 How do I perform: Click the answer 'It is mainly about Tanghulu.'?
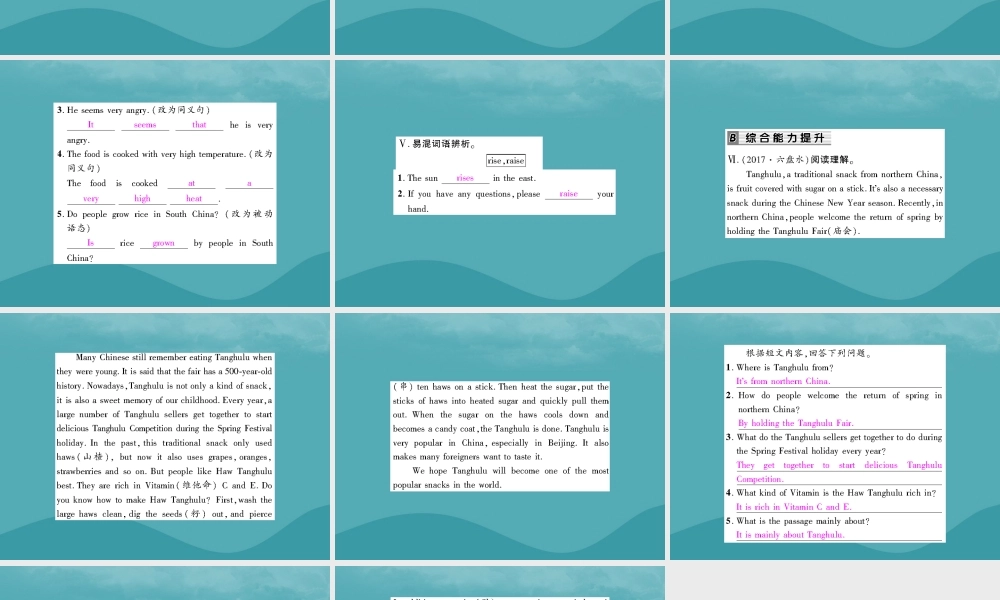790,535
